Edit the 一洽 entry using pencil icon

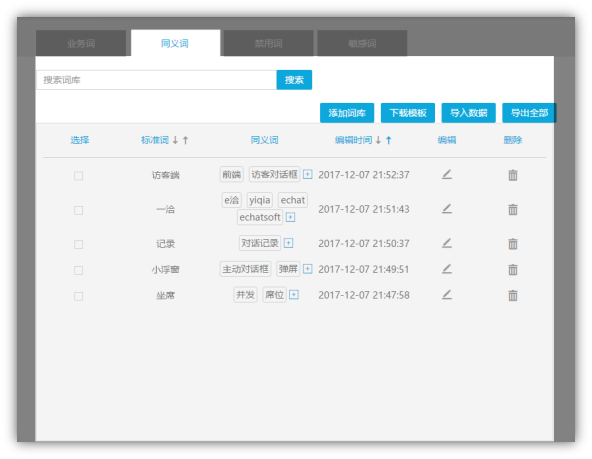point(447,209)
